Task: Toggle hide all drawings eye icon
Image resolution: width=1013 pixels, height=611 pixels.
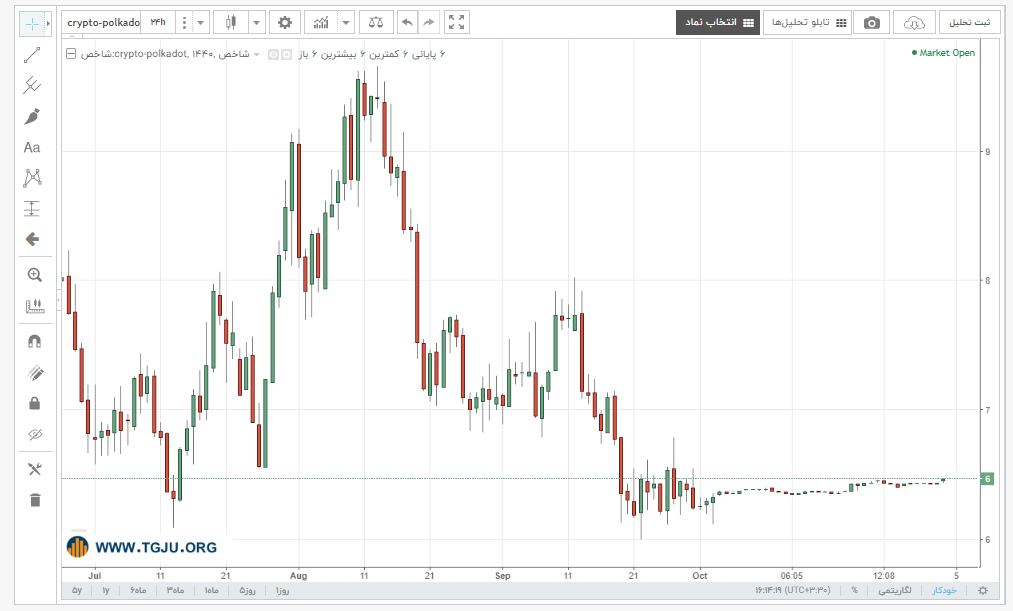Action: click(34, 435)
